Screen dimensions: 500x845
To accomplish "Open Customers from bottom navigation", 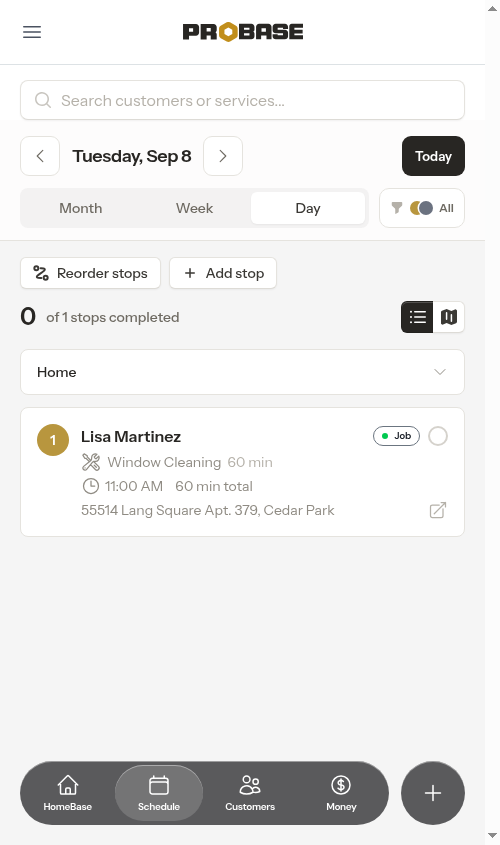I will pos(250,793).
